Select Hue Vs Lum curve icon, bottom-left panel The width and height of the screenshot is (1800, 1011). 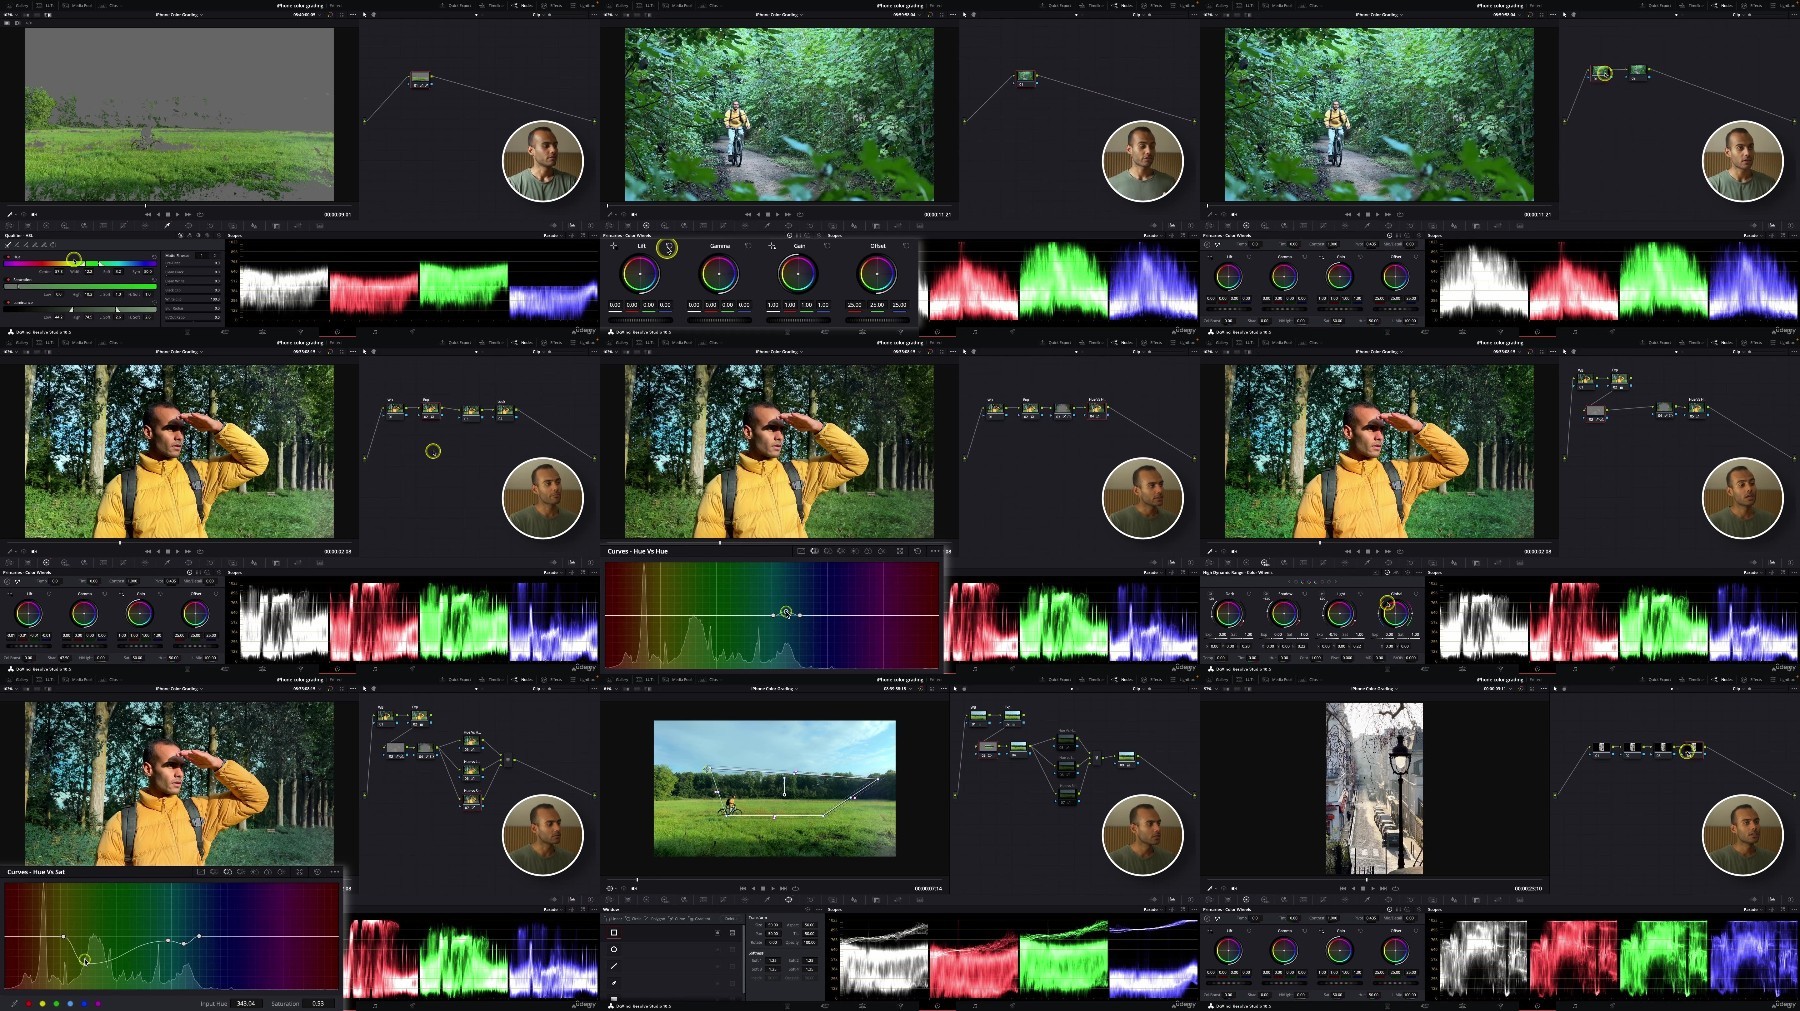241,872
